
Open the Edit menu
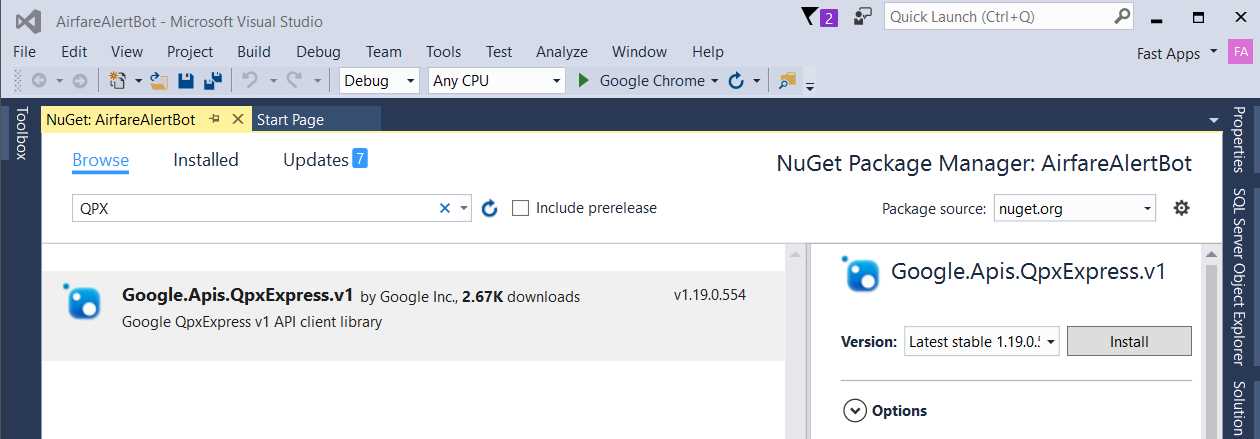pos(74,51)
